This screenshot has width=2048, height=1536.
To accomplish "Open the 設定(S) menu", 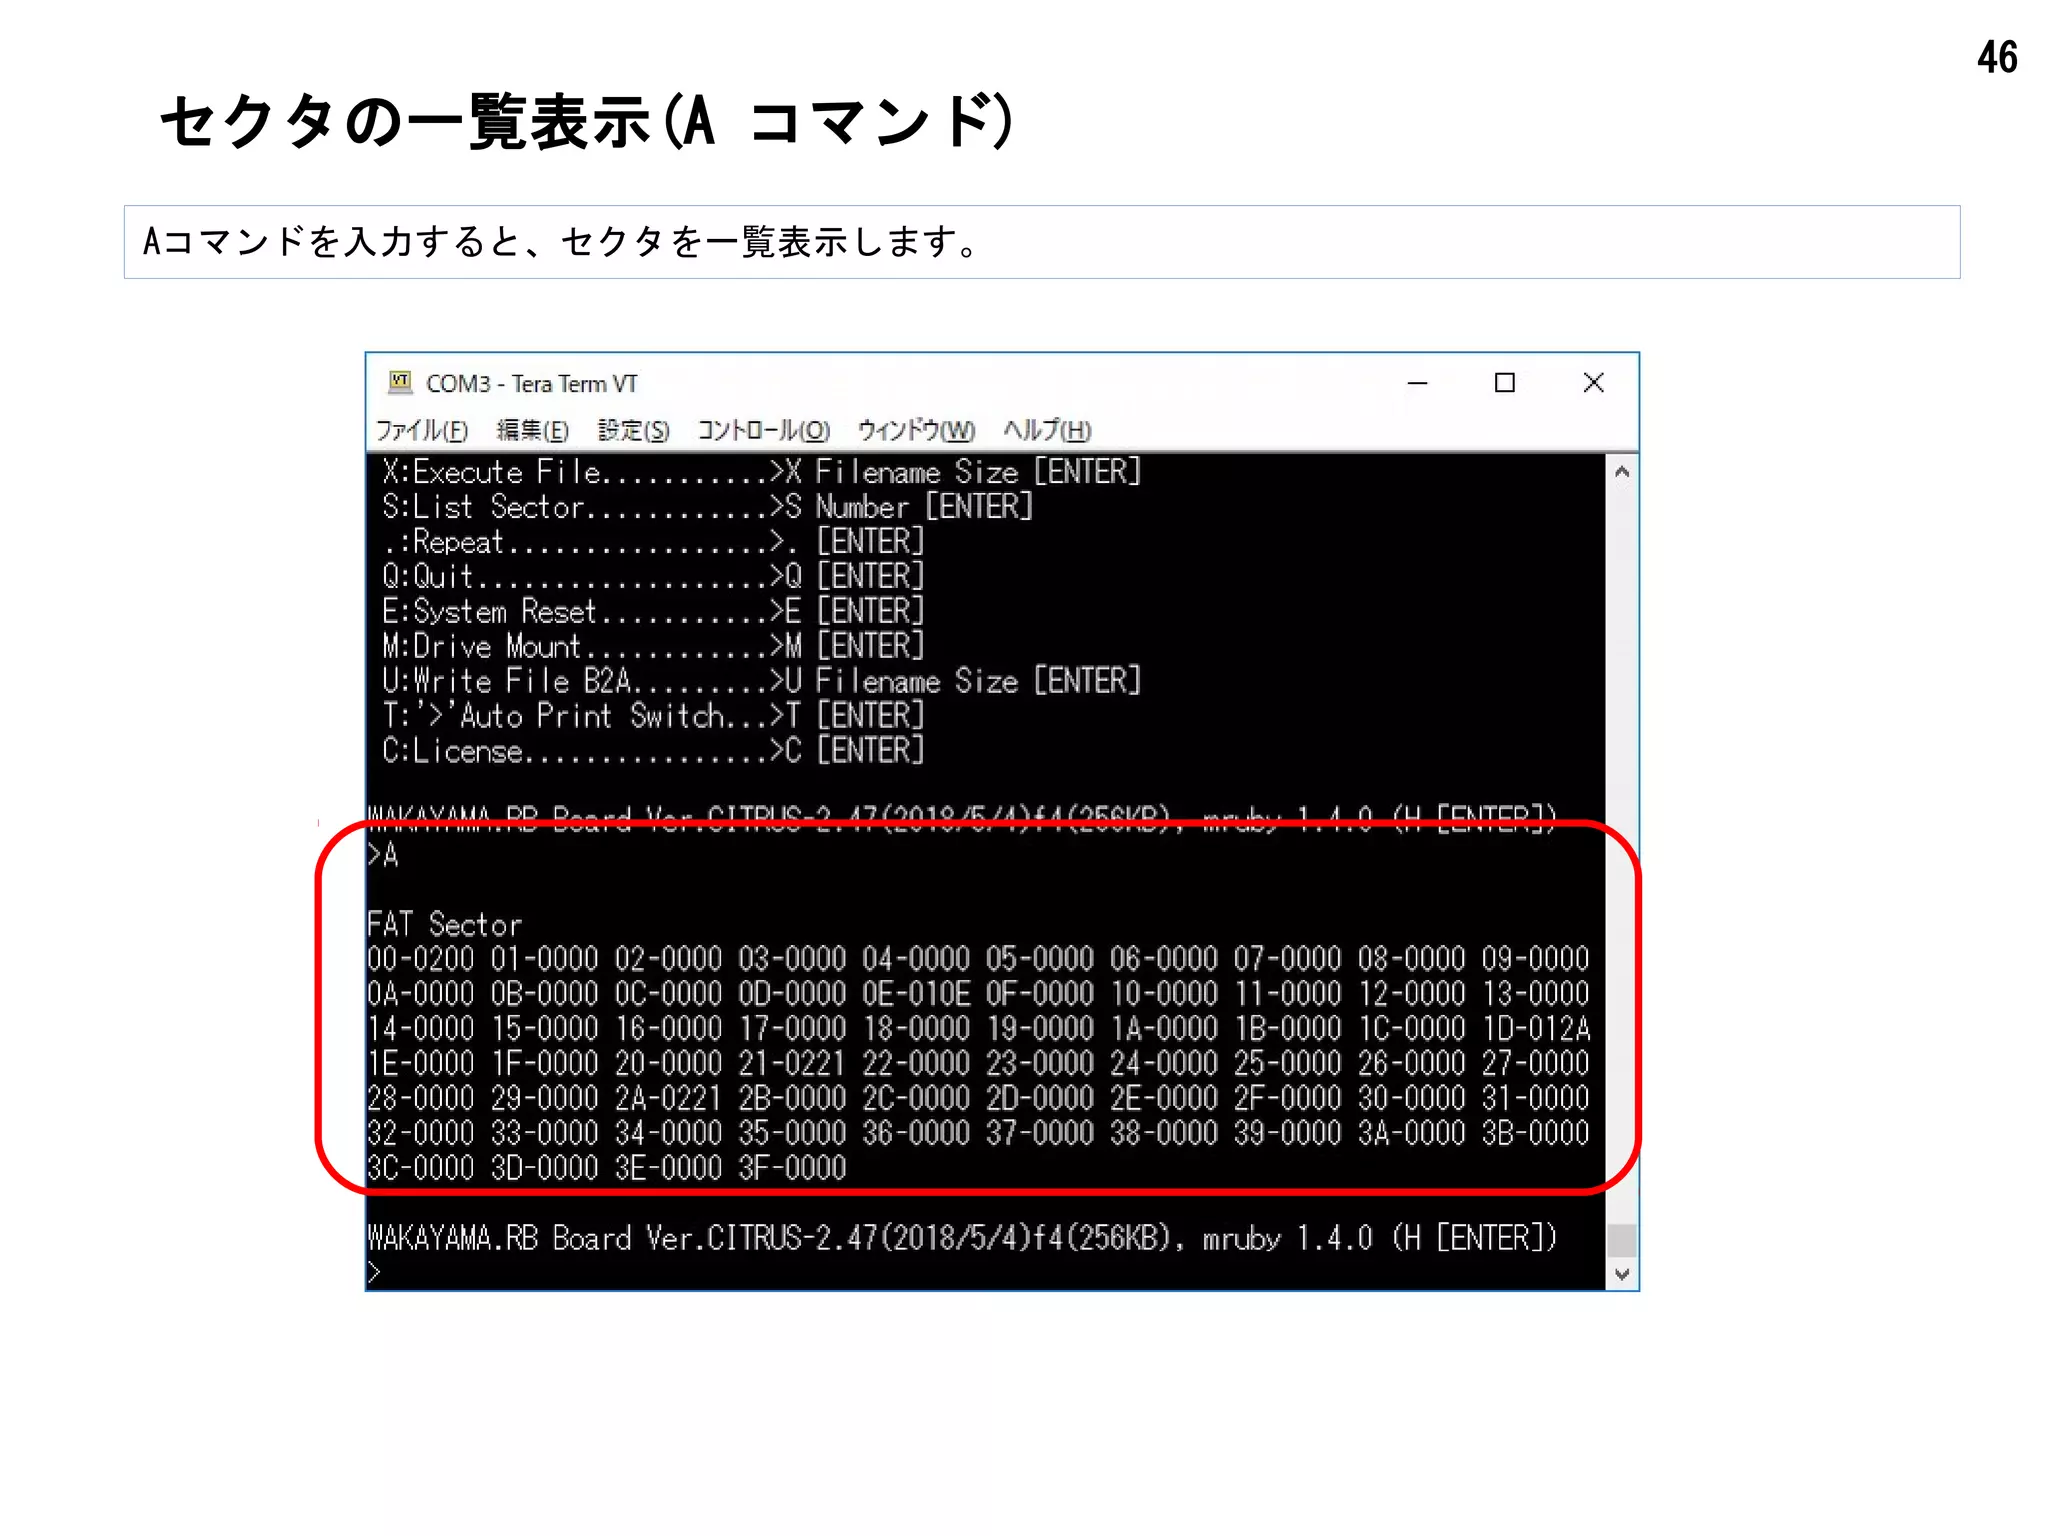I will [x=633, y=430].
